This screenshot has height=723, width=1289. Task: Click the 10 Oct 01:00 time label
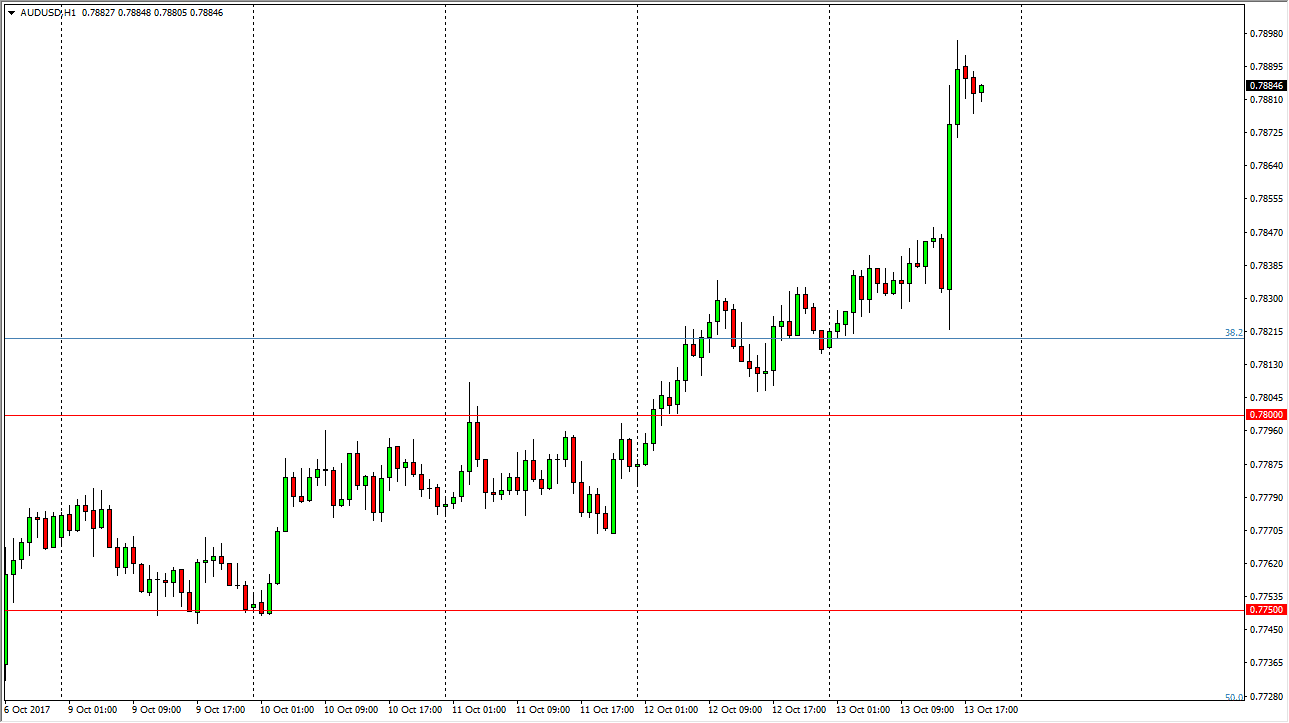coord(287,711)
